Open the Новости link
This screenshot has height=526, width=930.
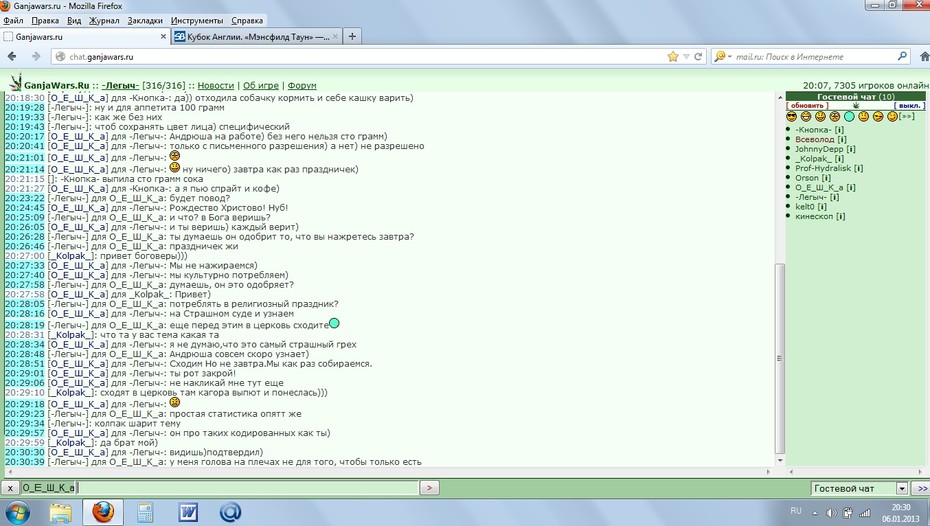point(216,85)
